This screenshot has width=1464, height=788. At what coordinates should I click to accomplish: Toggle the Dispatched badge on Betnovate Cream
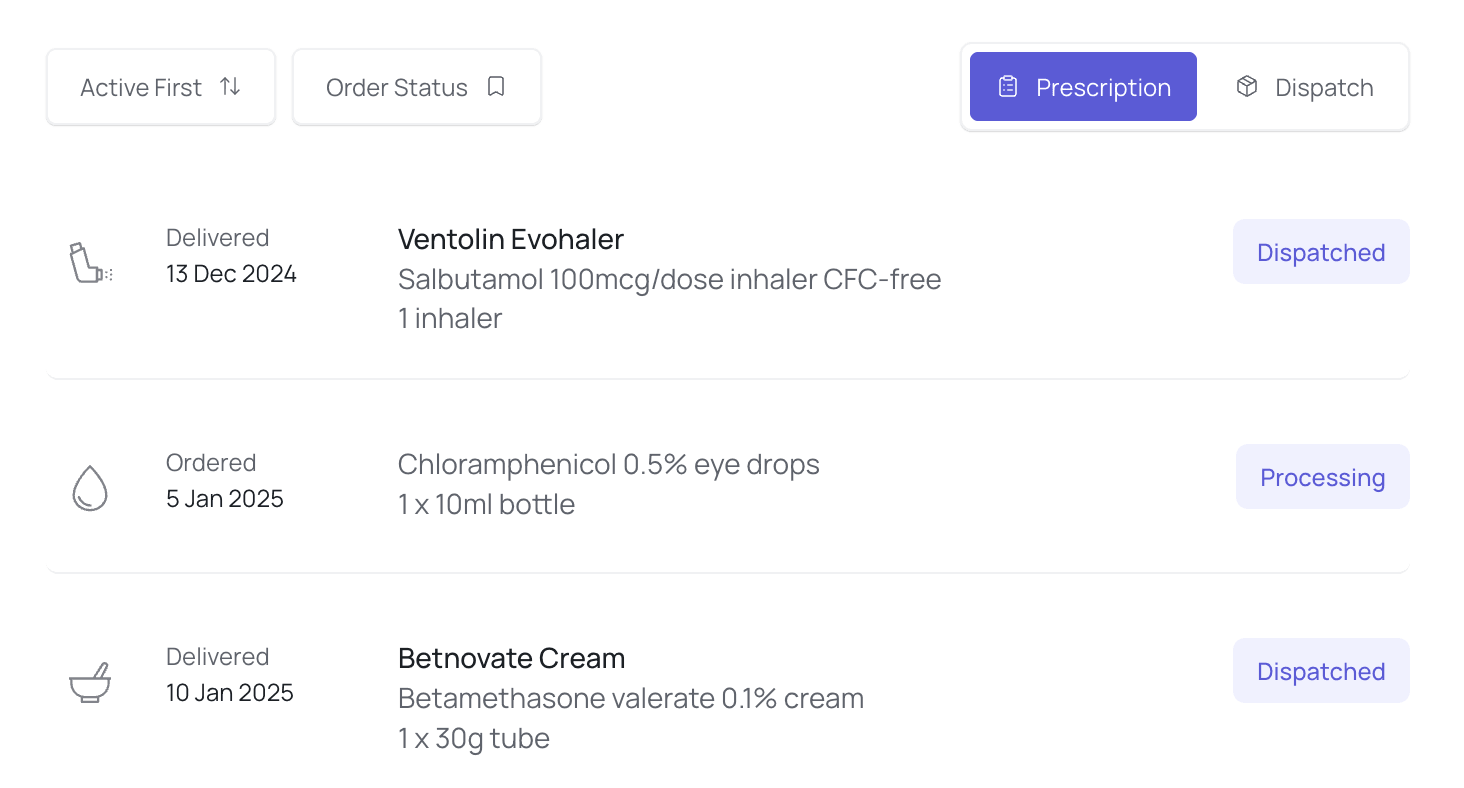tap(1321, 671)
